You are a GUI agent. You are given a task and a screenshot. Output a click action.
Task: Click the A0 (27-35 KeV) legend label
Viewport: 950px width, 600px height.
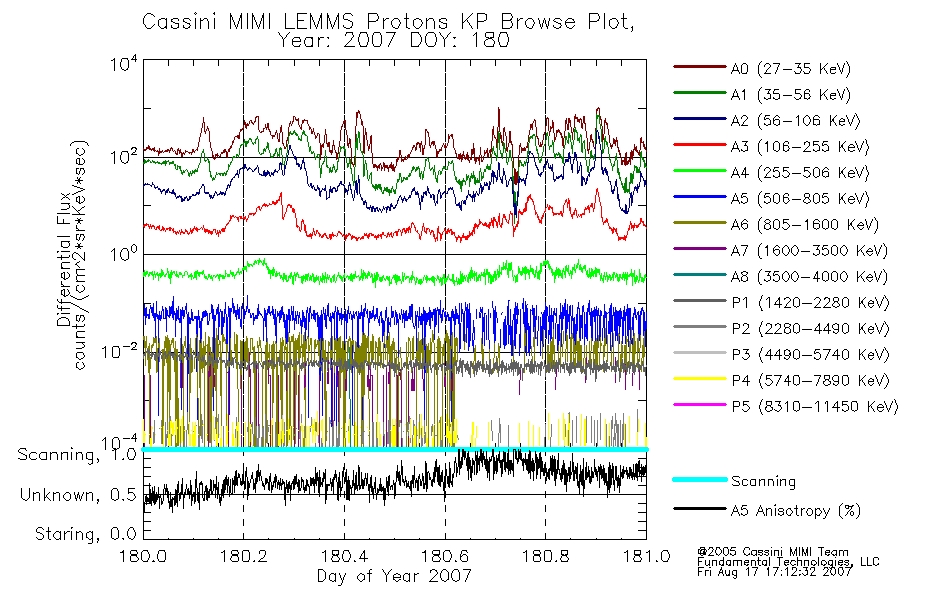(791, 68)
